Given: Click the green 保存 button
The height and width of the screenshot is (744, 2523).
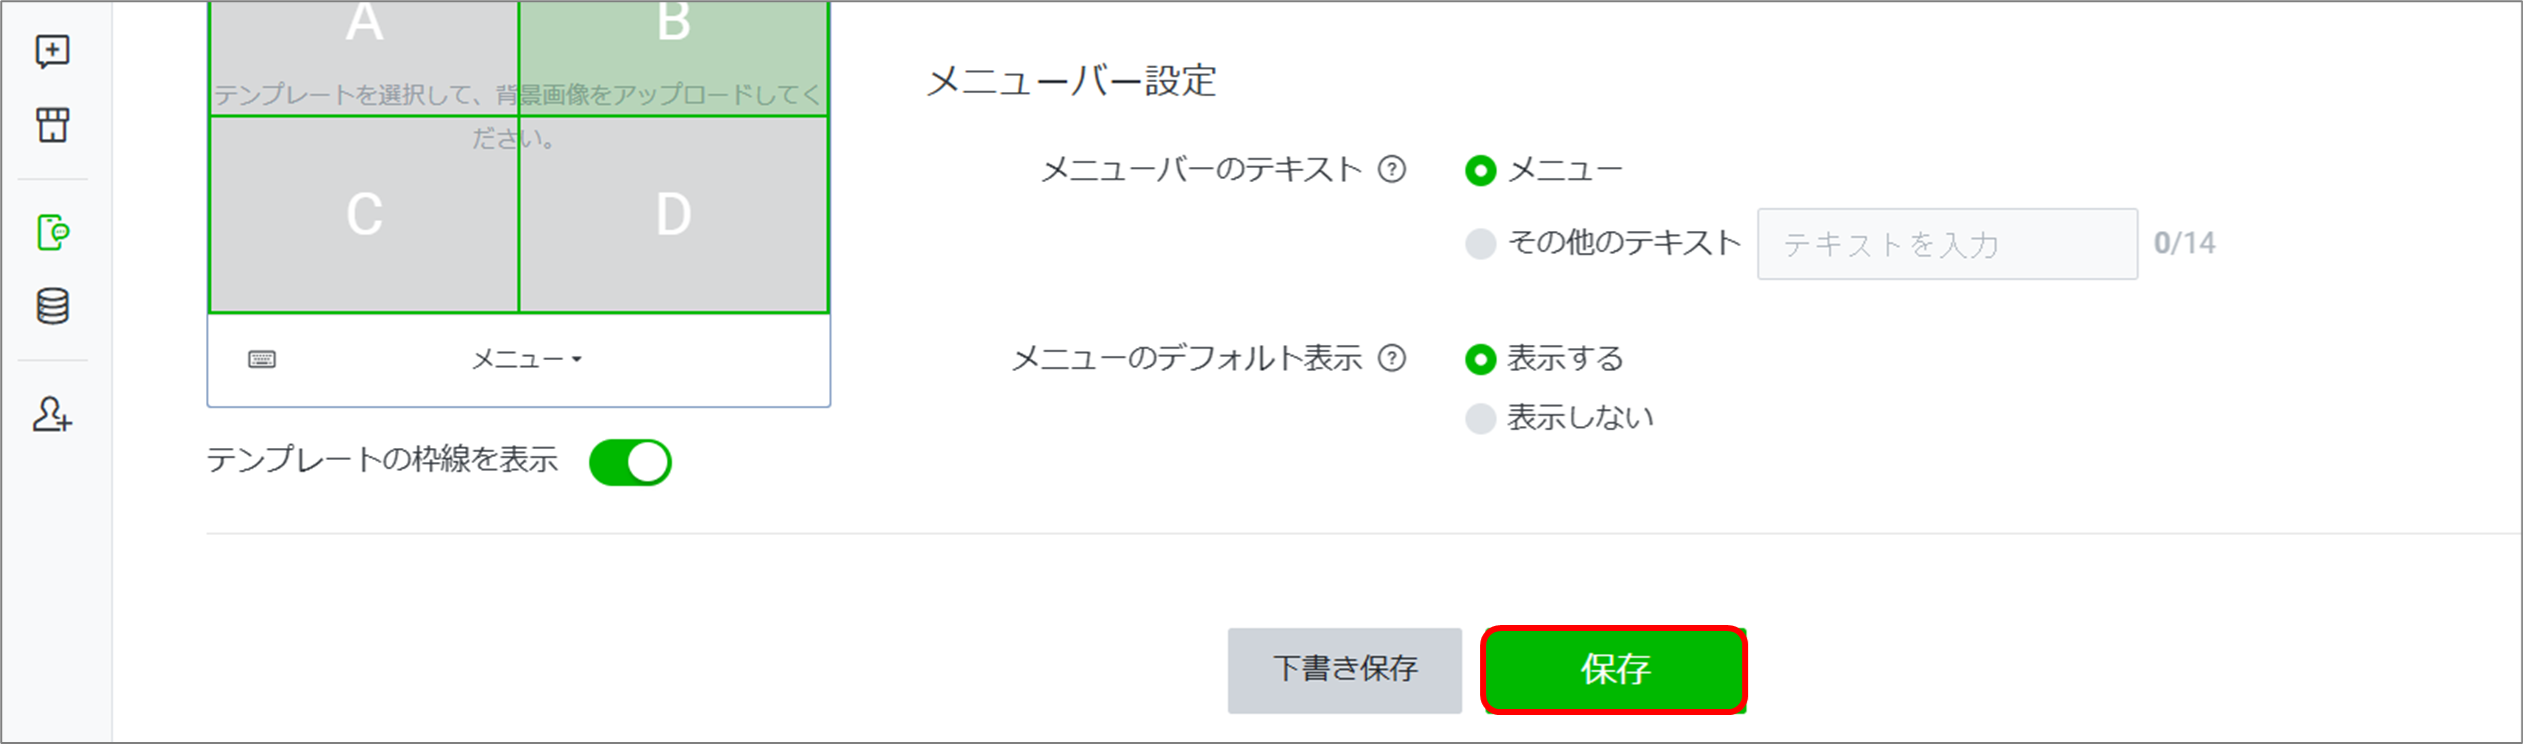Looking at the screenshot, I should 1614,669.
